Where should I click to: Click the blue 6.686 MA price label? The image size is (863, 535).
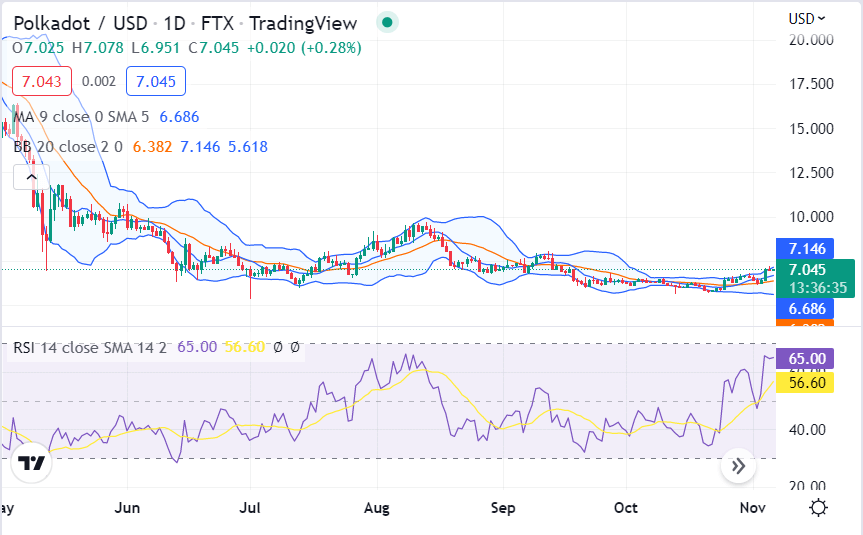pos(805,309)
